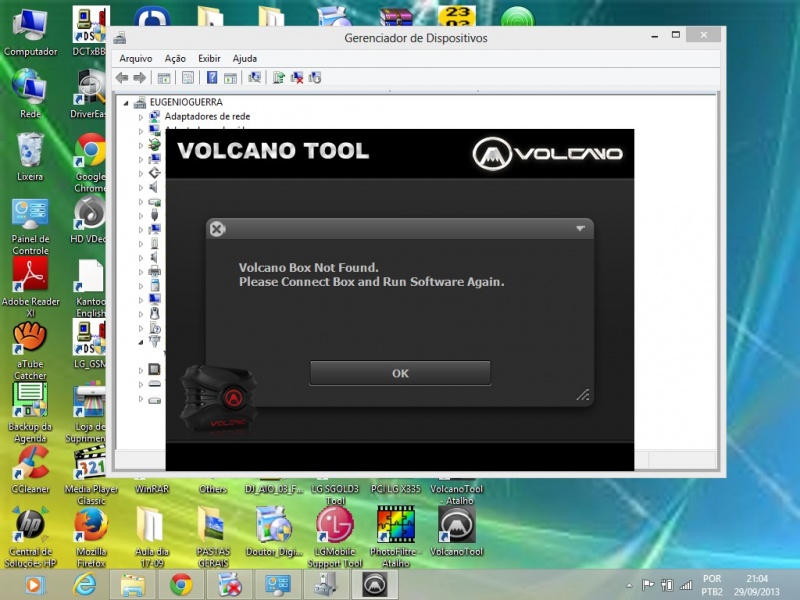The height and width of the screenshot is (600, 800).
Task: Click the Action Center flag tray icon
Action: point(648,585)
